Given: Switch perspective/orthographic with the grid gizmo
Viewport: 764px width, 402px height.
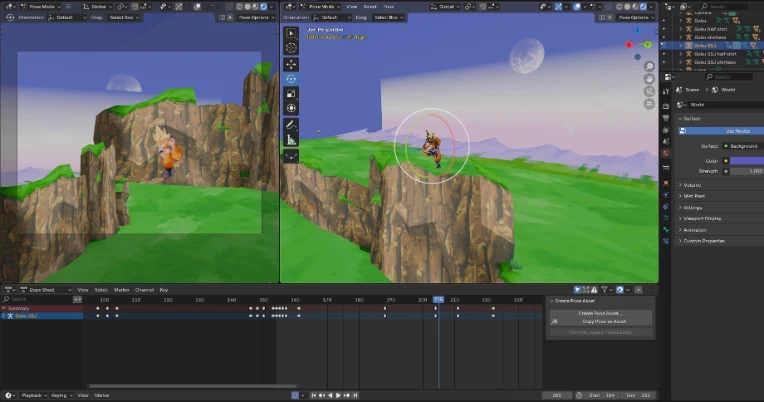Looking at the screenshot, I should click(649, 104).
